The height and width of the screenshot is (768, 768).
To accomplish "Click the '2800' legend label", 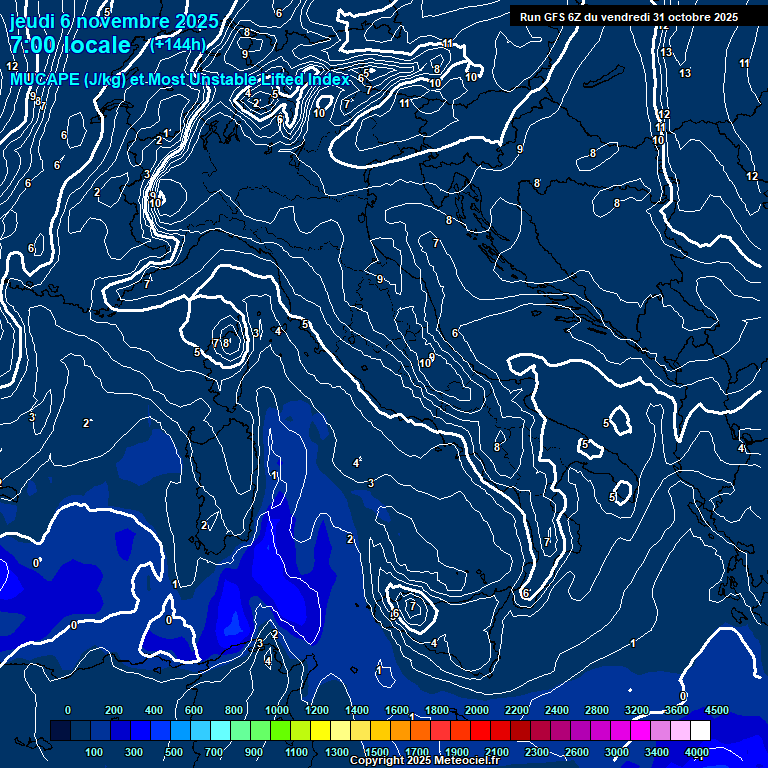I will 597,710.
